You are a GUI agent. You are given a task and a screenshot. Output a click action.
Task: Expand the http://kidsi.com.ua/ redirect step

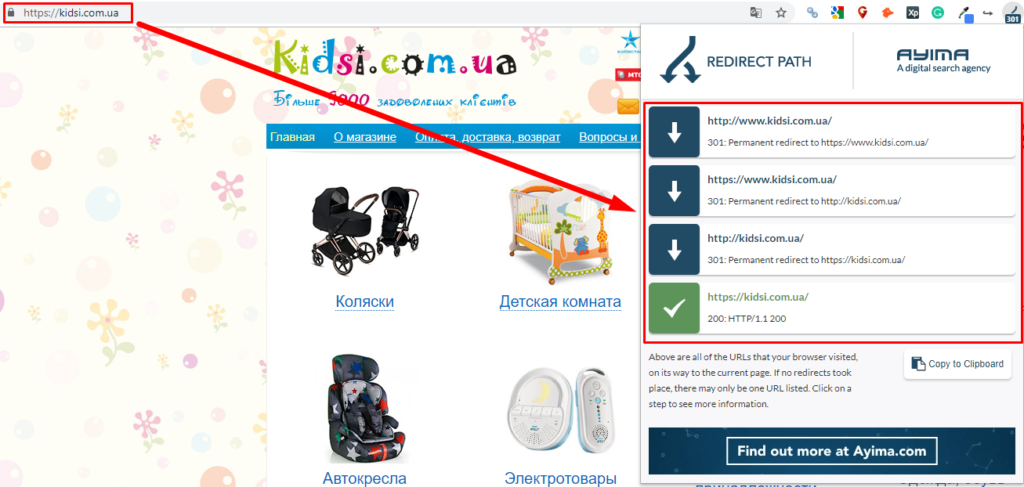click(x=832, y=249)
